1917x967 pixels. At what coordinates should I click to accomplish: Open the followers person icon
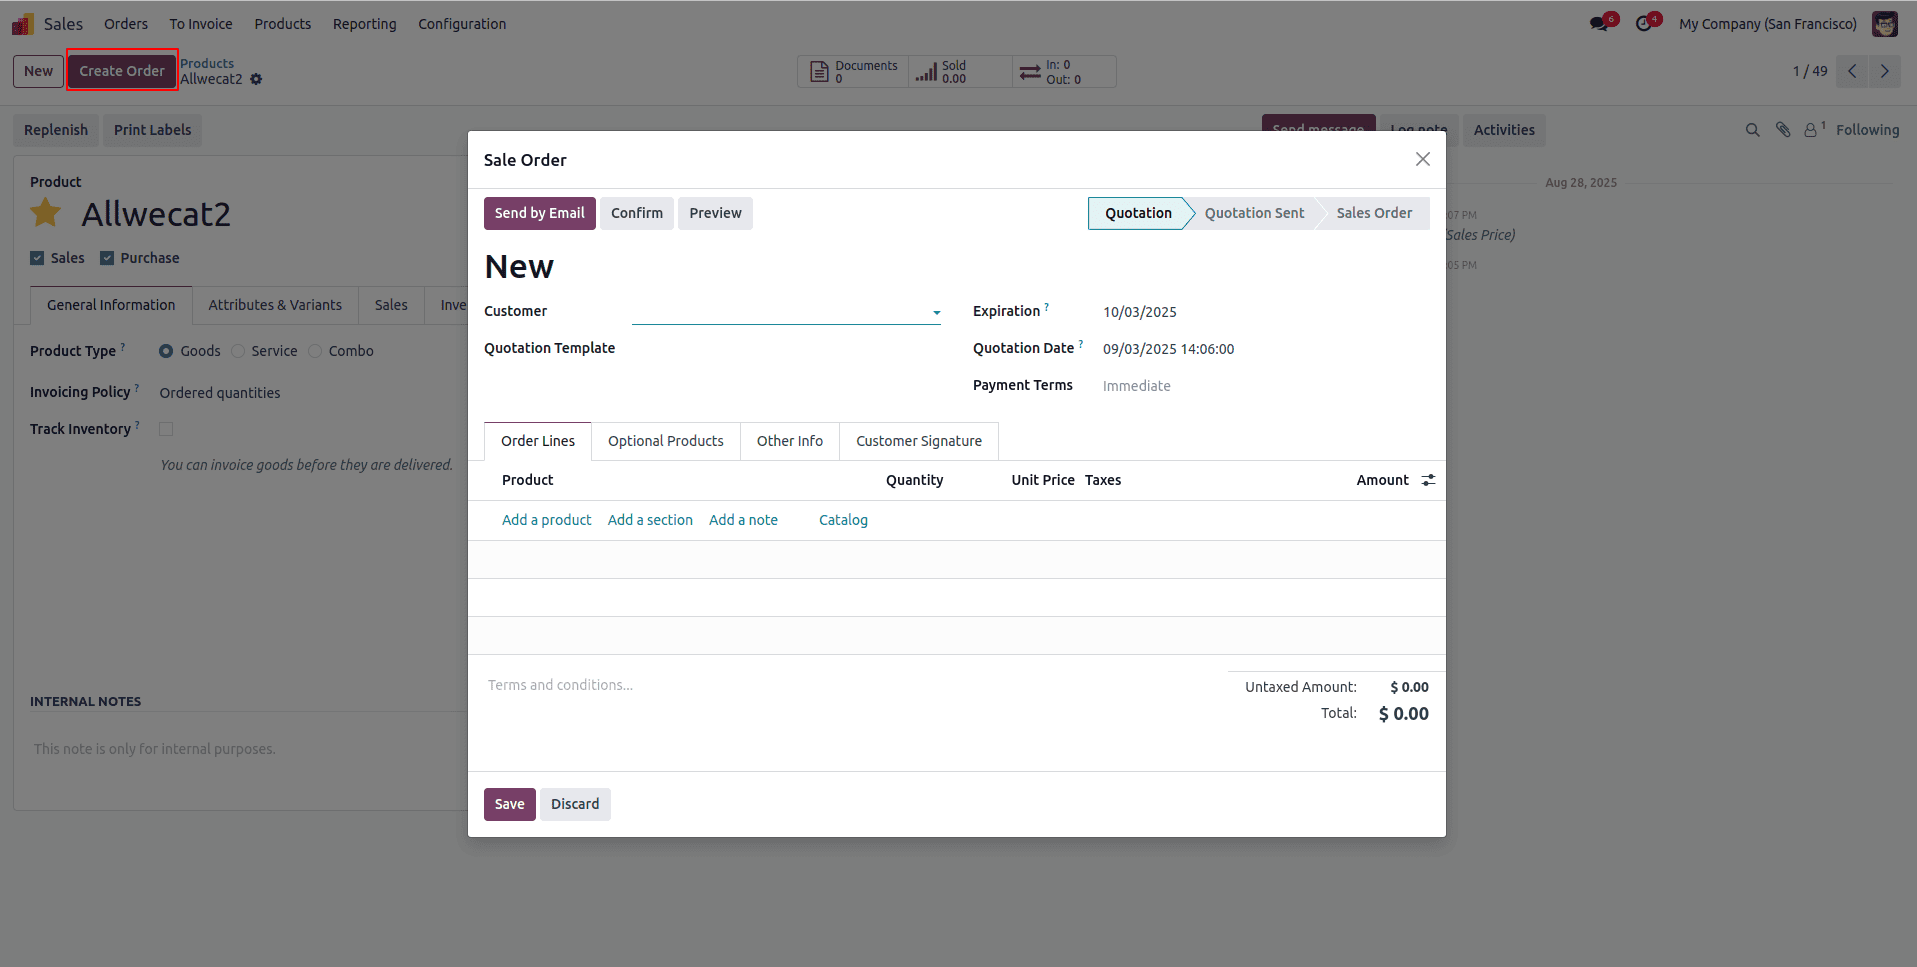click(x=1812, y=130)
